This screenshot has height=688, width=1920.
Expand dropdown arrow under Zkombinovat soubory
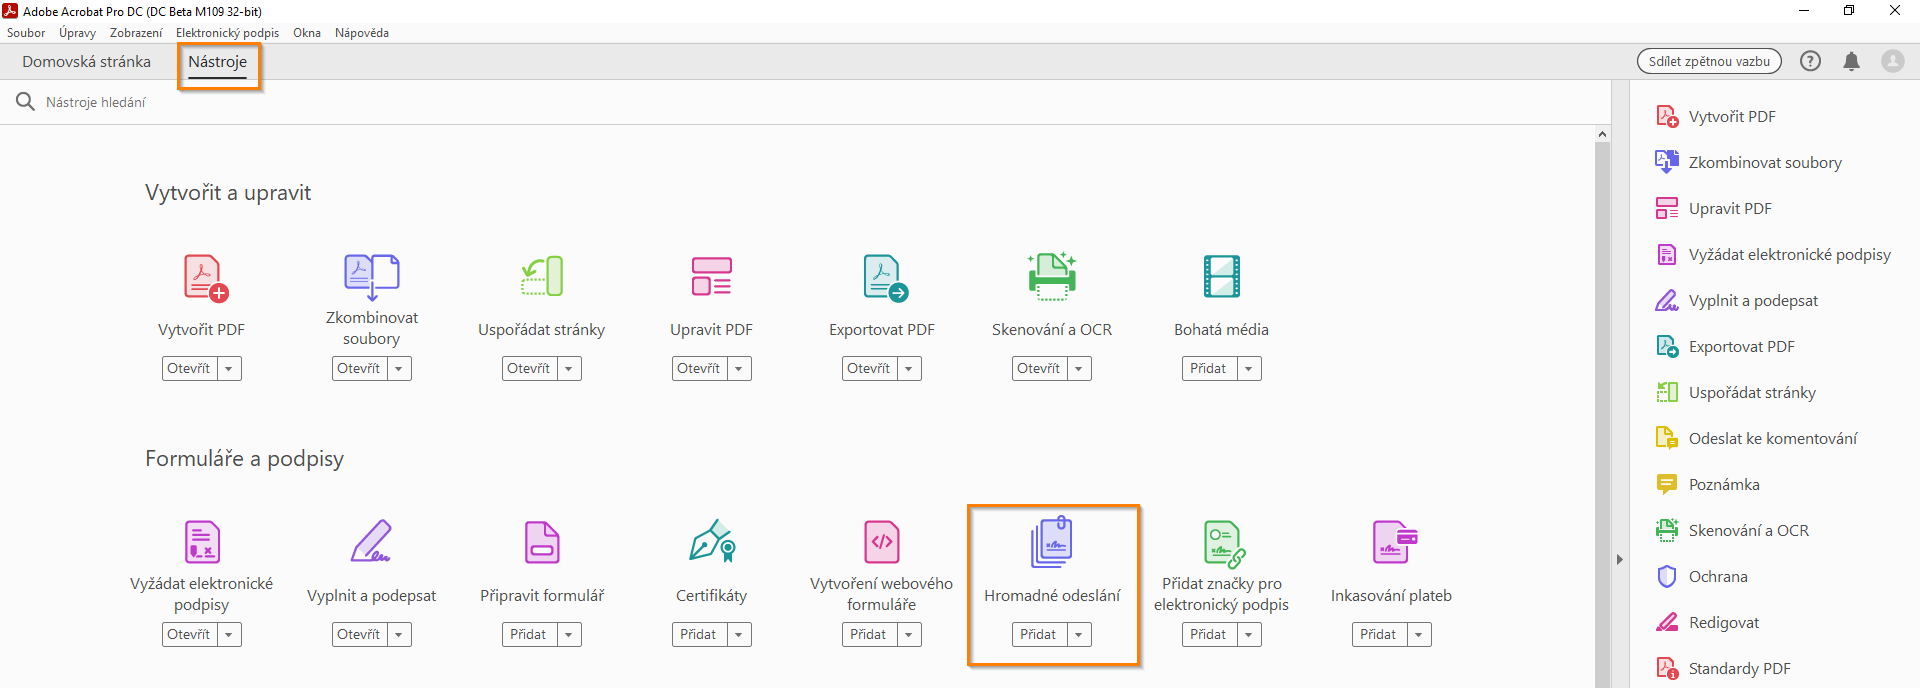[399, 369]
